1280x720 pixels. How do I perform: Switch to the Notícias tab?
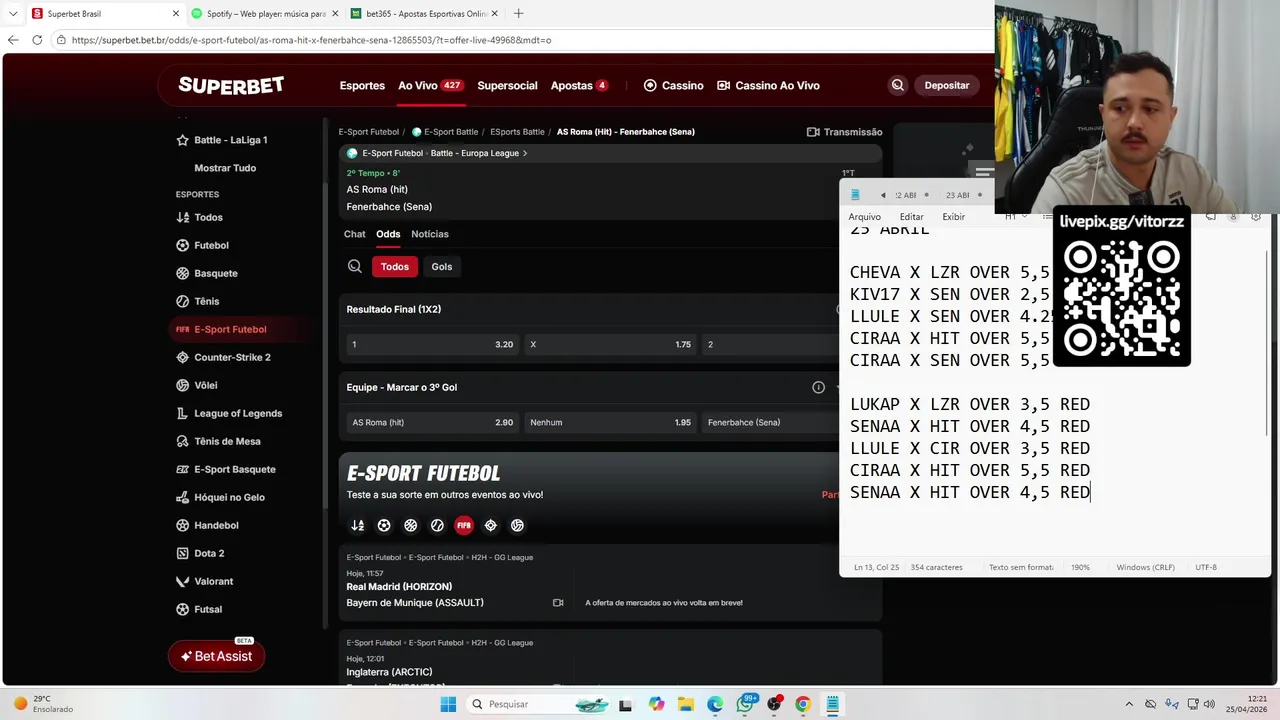tap(430, 234)
